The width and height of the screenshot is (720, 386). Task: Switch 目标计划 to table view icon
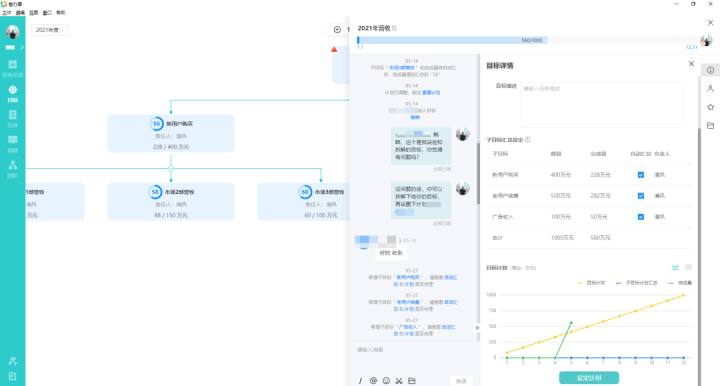pos(688,267)
